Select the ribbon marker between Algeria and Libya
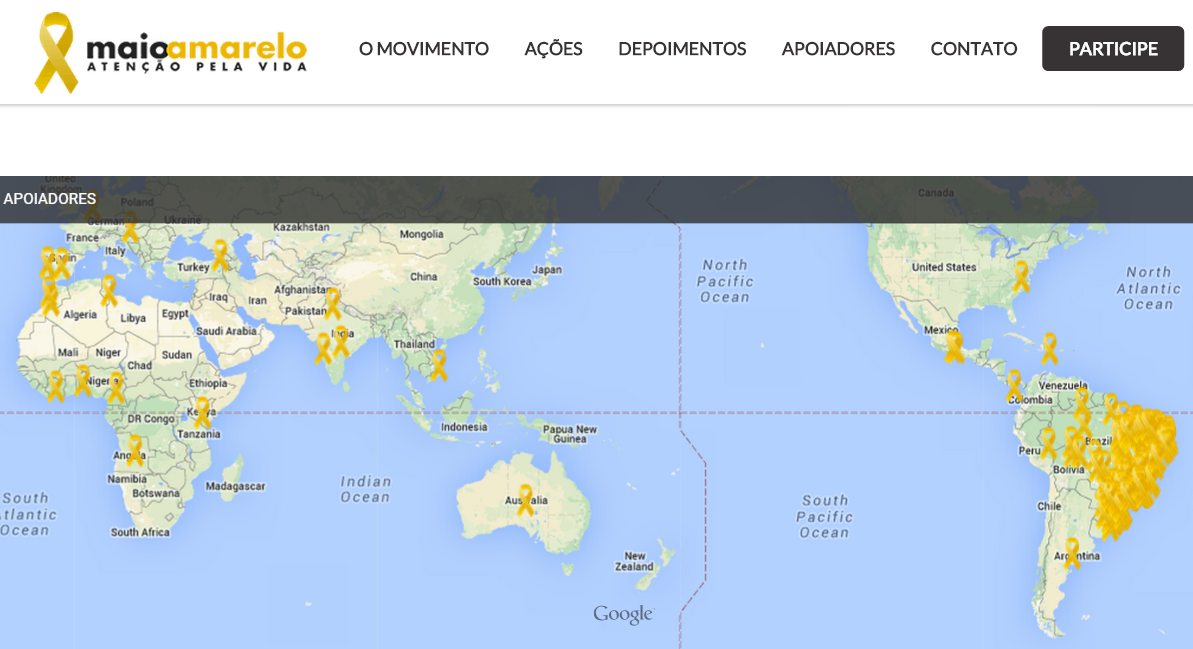 109,291
